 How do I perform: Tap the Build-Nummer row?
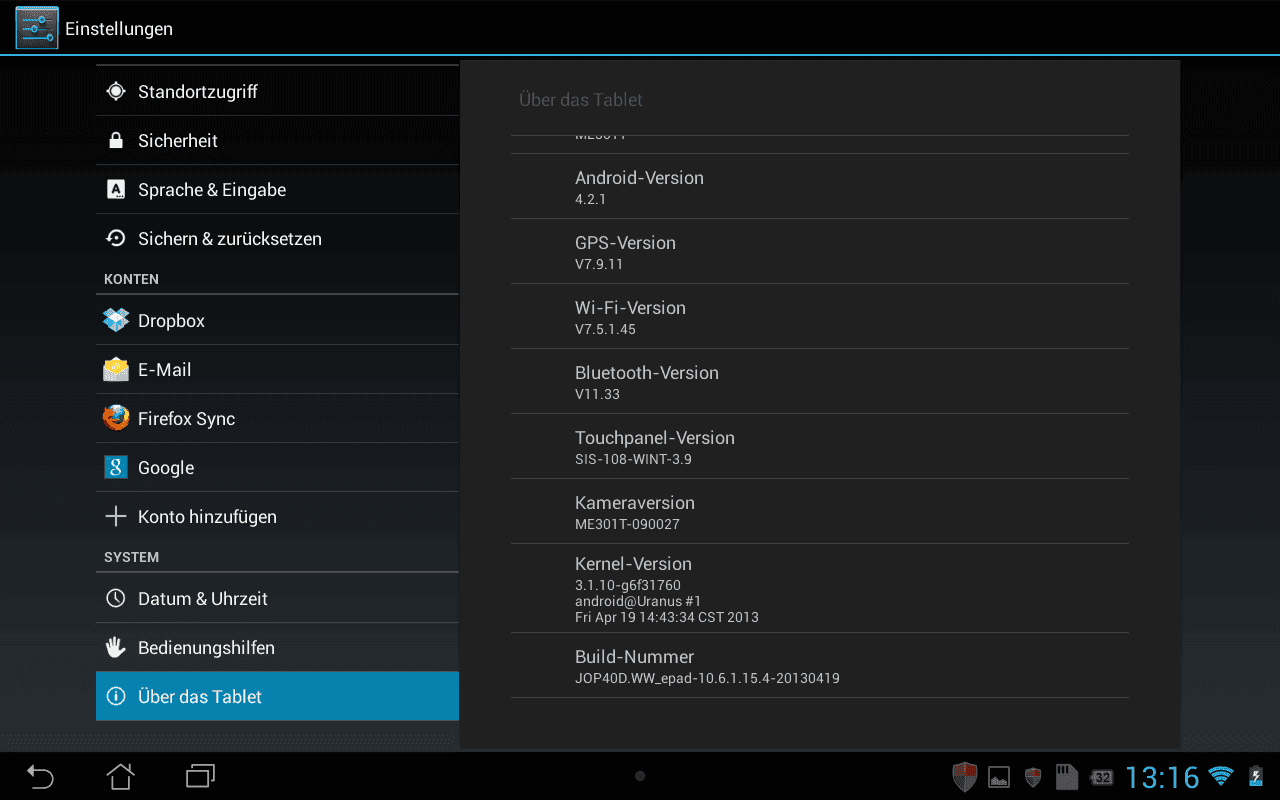tap(820, 665)
